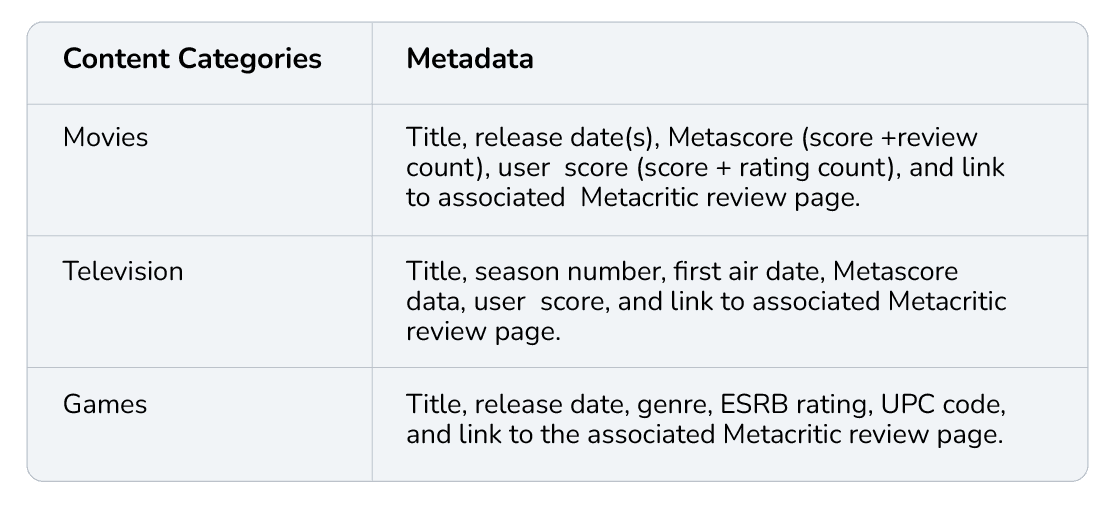The height and width of the screenshot is (506, 1115).
Task: Click "Metascore" in the Television row
Action: point(895,271)
